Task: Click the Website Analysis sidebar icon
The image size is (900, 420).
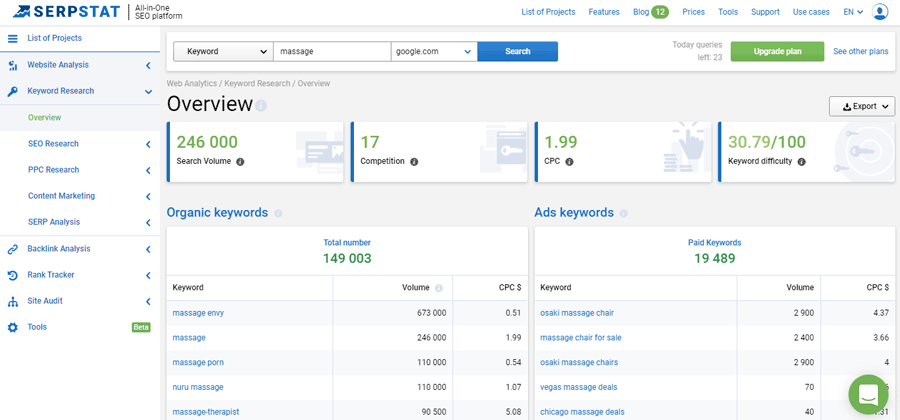Action: click(12, 65)
